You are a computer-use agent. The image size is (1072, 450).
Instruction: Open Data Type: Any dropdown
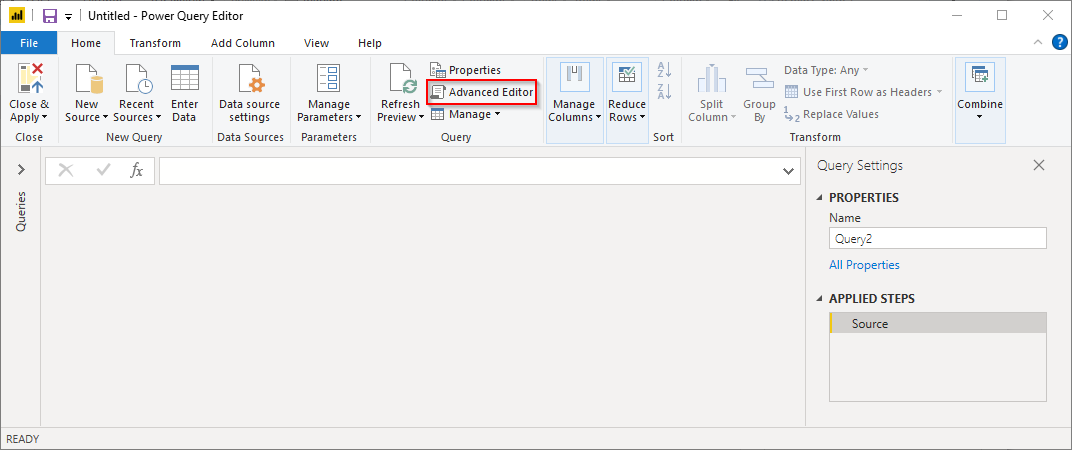click(827, 70)
